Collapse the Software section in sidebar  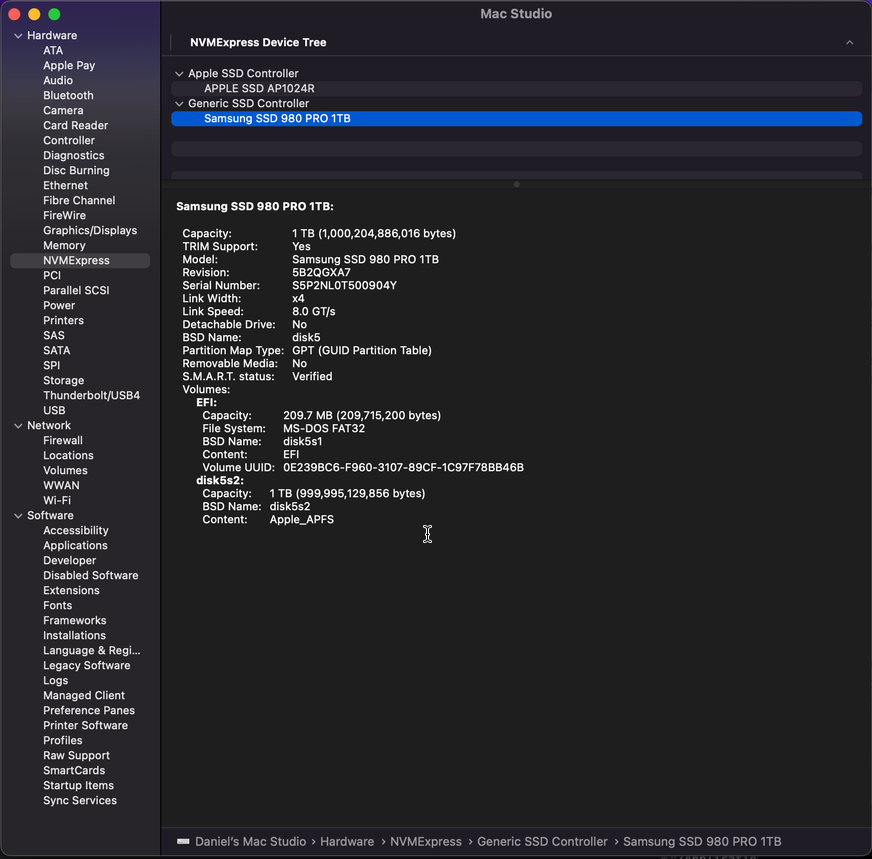pyautogui.click(x=18, y=516)
